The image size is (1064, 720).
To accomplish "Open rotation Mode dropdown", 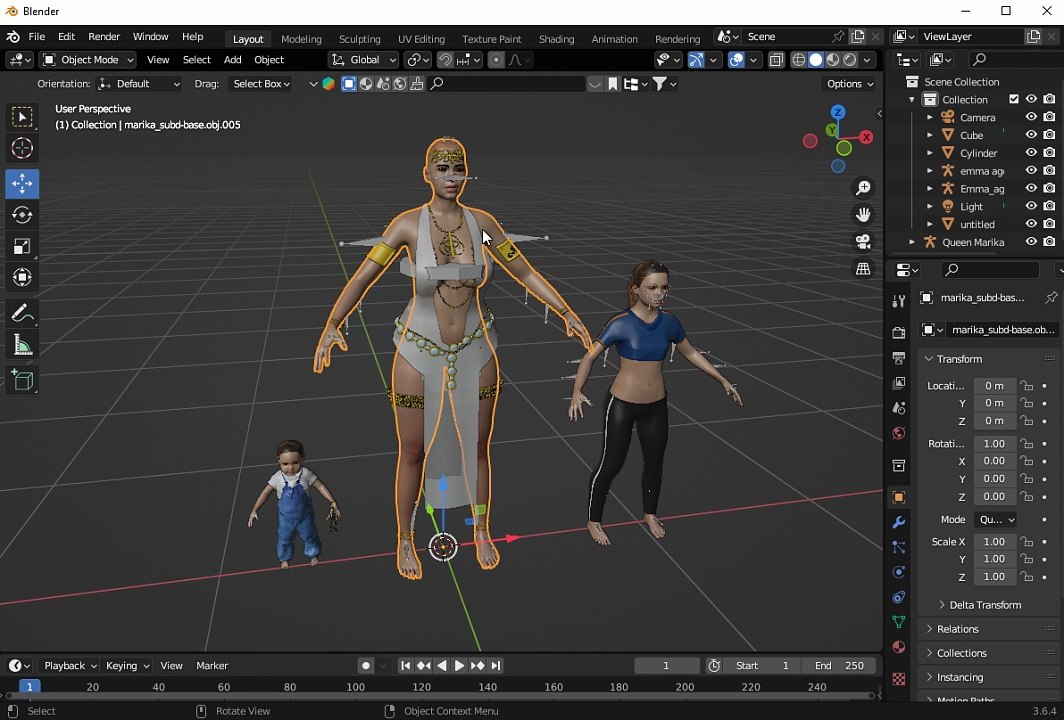I will (995, 519).
